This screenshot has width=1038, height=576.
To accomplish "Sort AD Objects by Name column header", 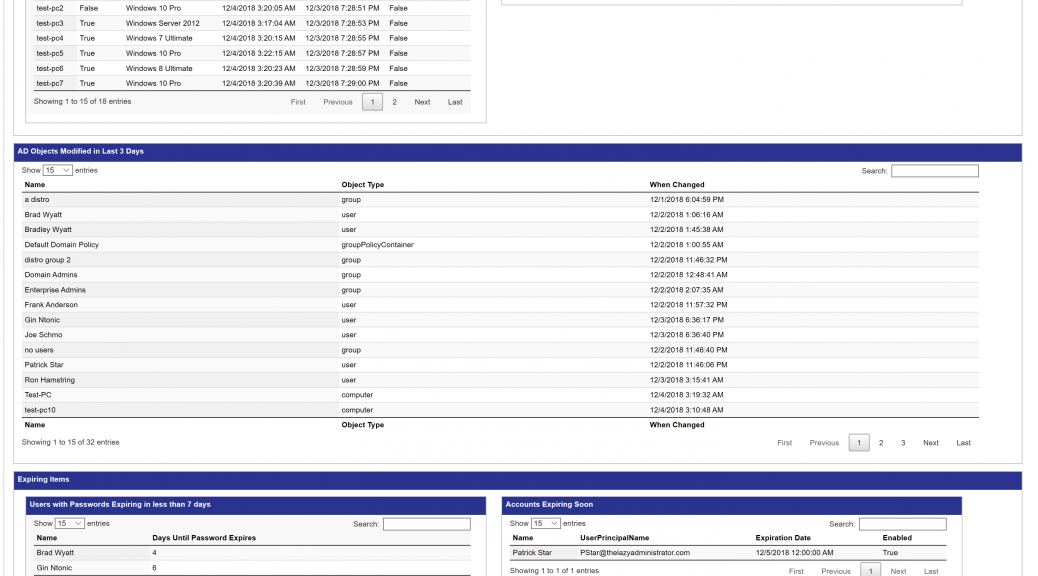I will [35, 185].
